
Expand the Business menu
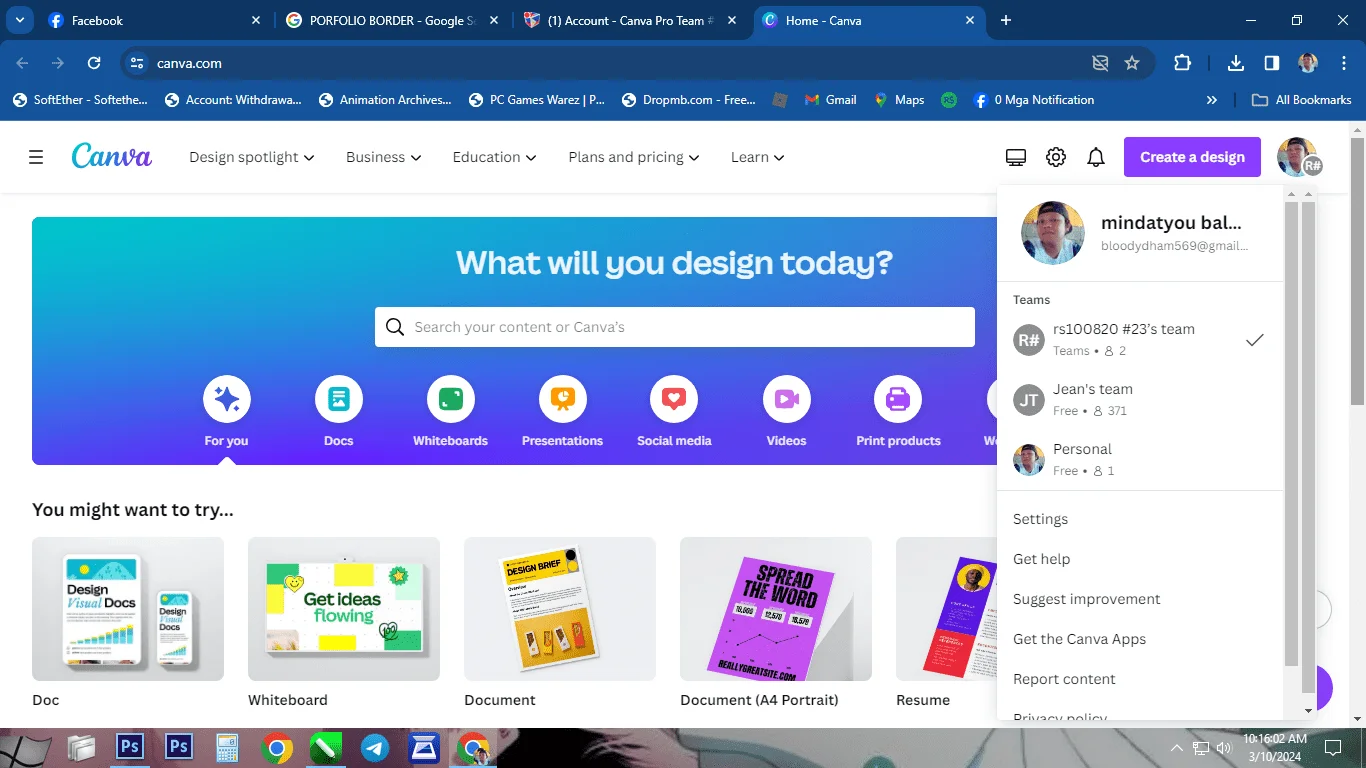[x=384, y=157]
